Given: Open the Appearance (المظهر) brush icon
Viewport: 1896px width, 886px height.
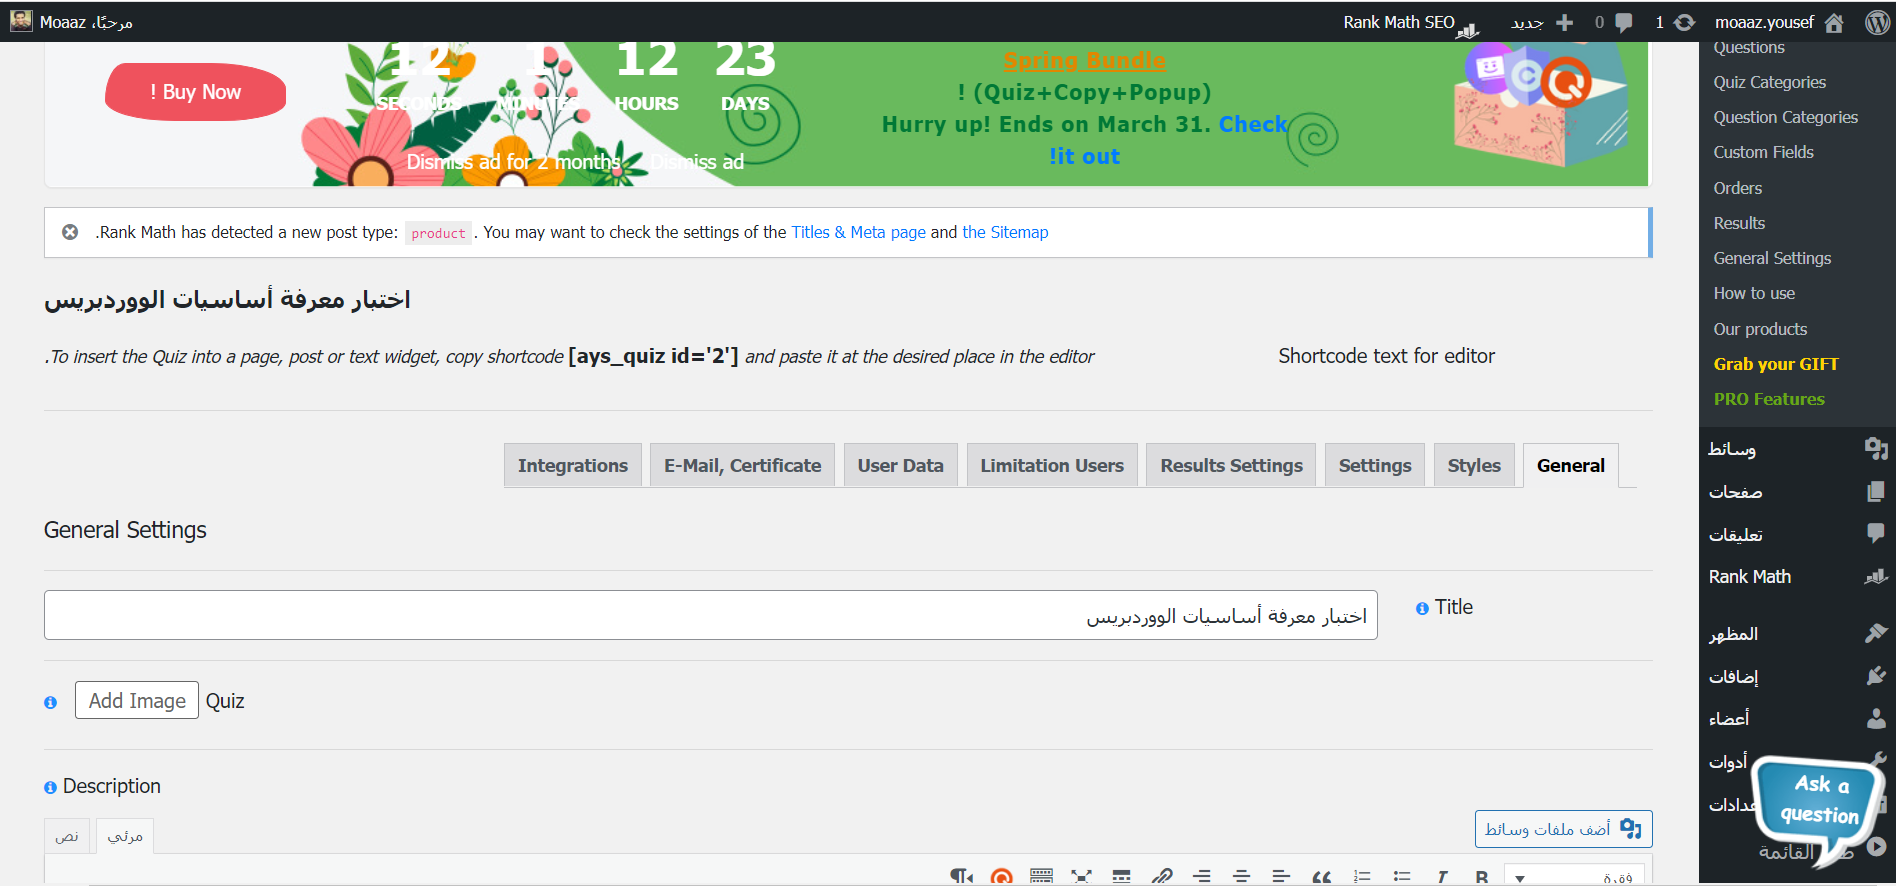Looking at the screenshot, I should (x=1876, y=633).
